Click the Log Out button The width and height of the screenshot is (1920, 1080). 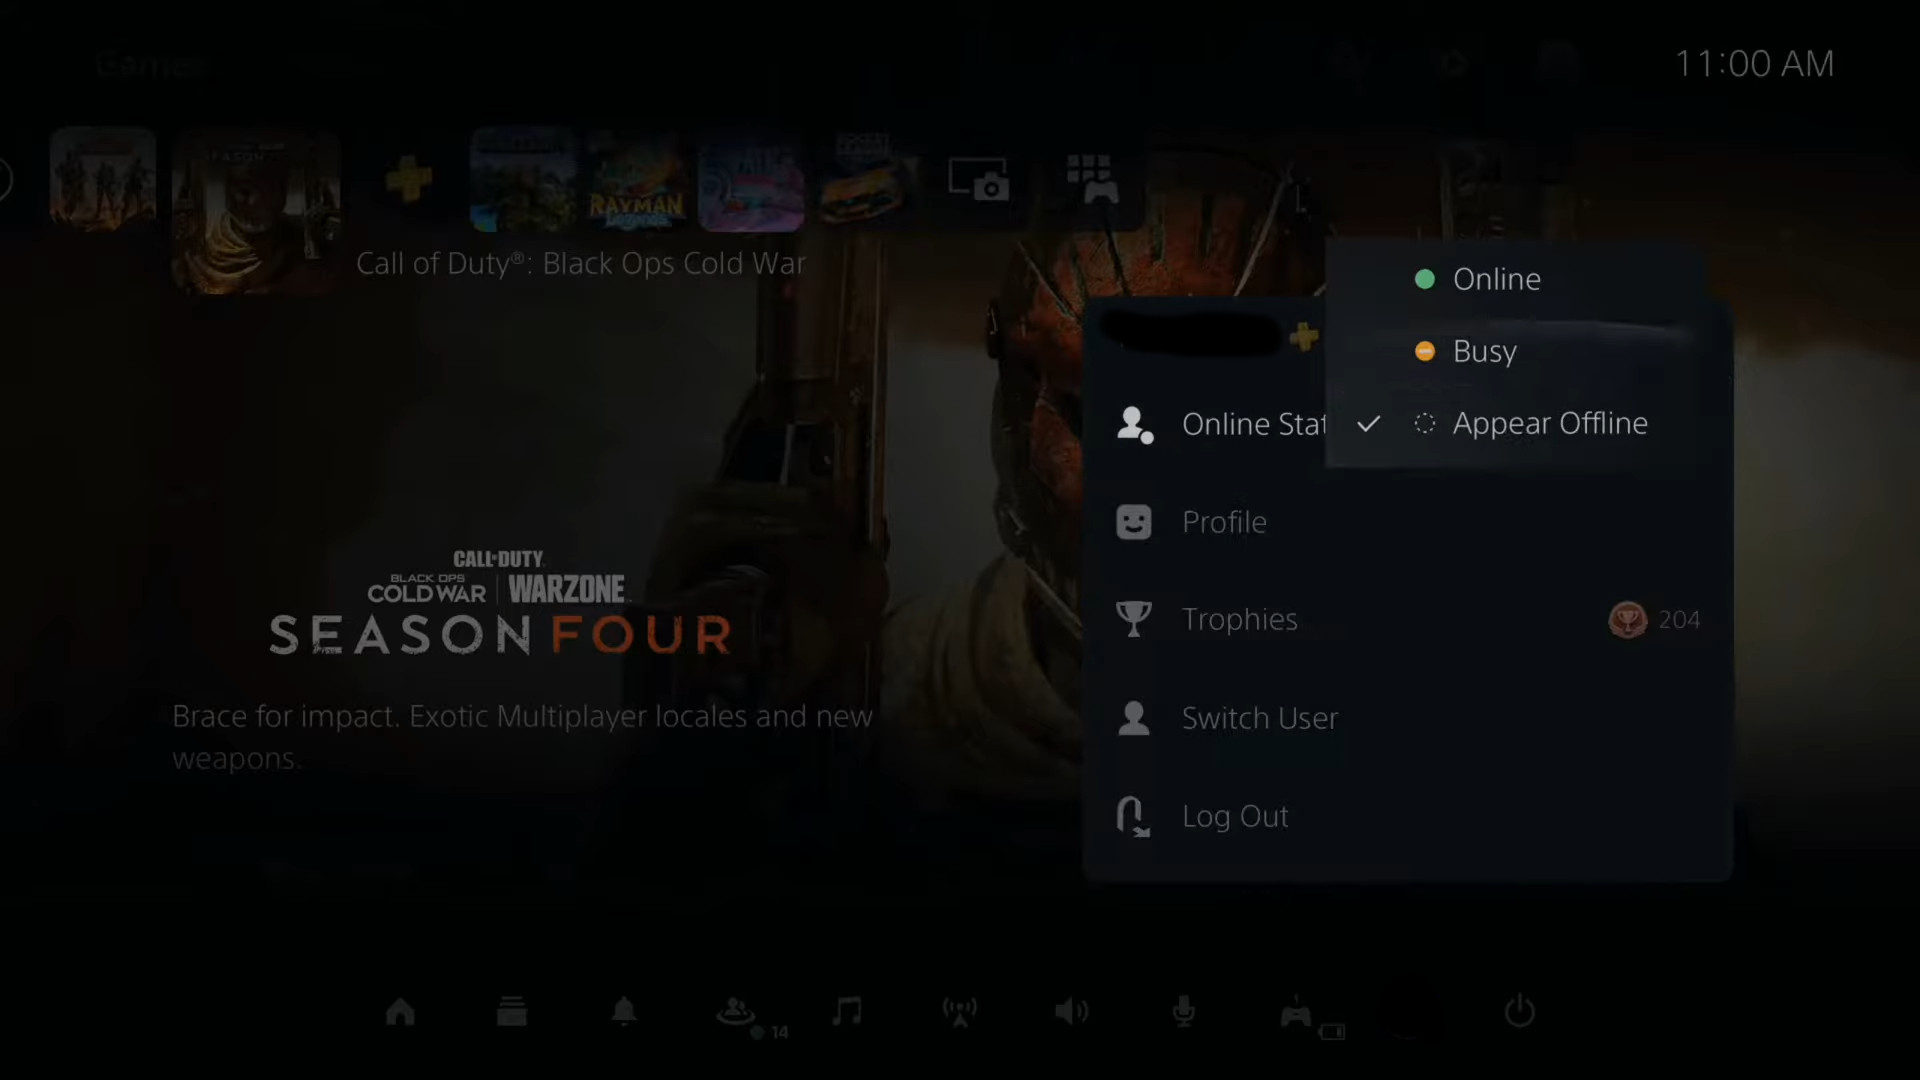[x=1236, y=816]
